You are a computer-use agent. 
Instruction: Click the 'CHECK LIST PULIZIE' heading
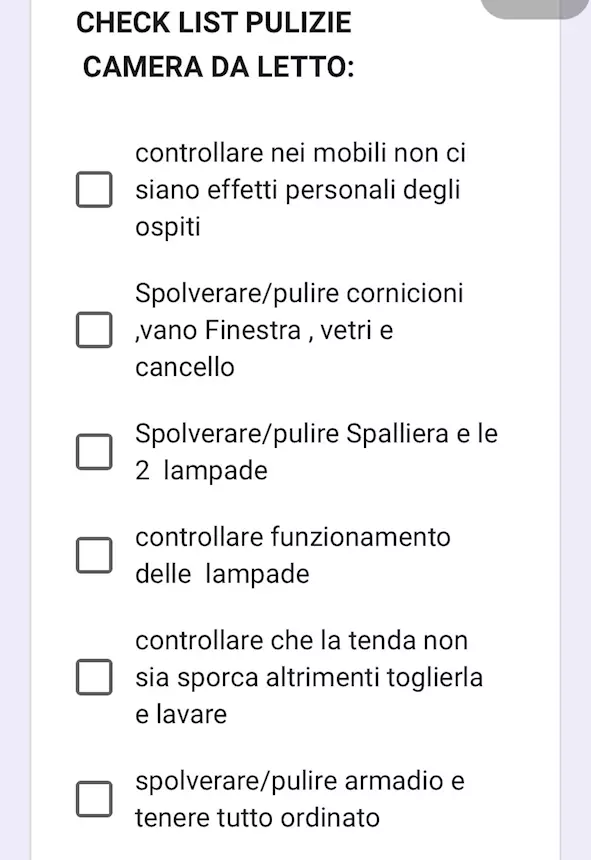[214, 22]
